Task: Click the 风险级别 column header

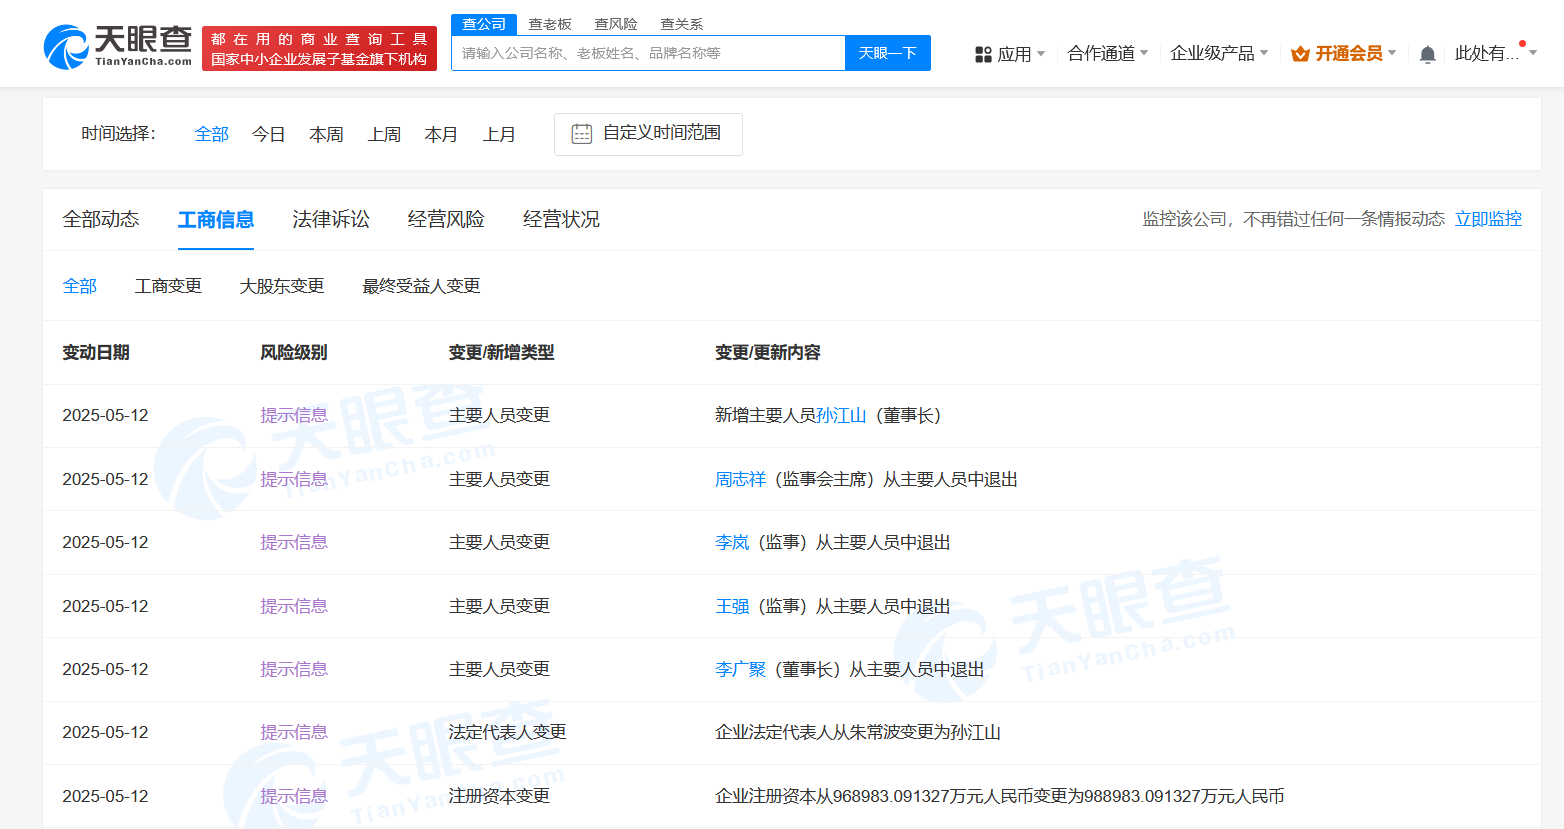Action: click(x=294, y=352)
